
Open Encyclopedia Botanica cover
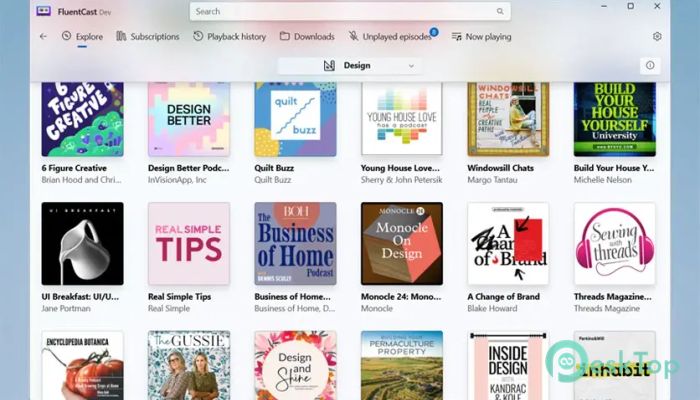point(83,365)
